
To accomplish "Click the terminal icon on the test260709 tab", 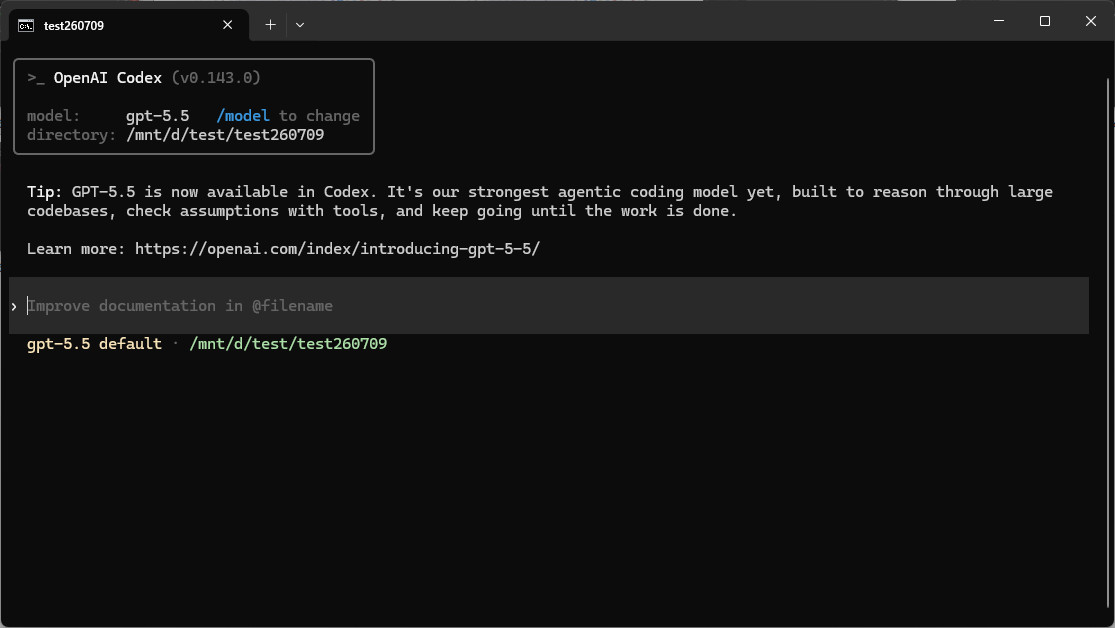I will pyautogui.click(x=26, y=26).
